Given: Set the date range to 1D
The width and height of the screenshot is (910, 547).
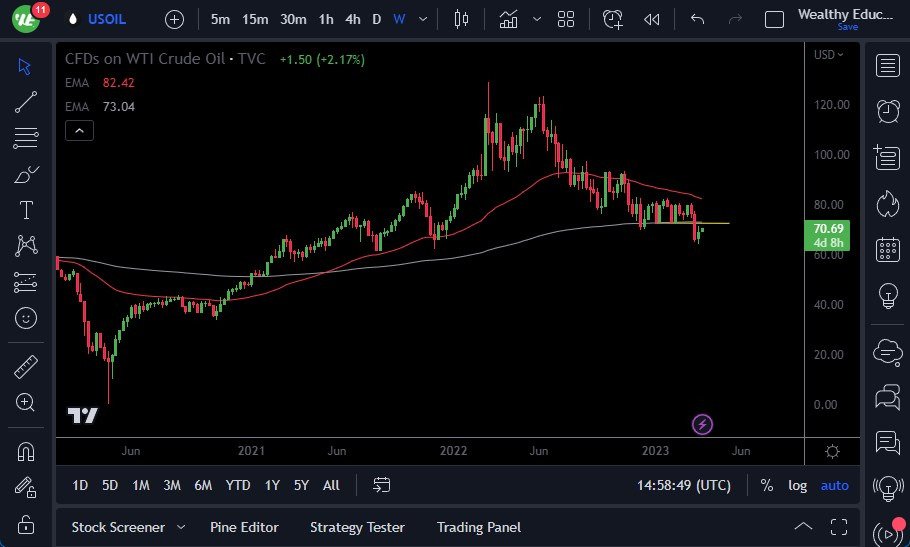Looking at the screenshot, I should tap(80, 486).
